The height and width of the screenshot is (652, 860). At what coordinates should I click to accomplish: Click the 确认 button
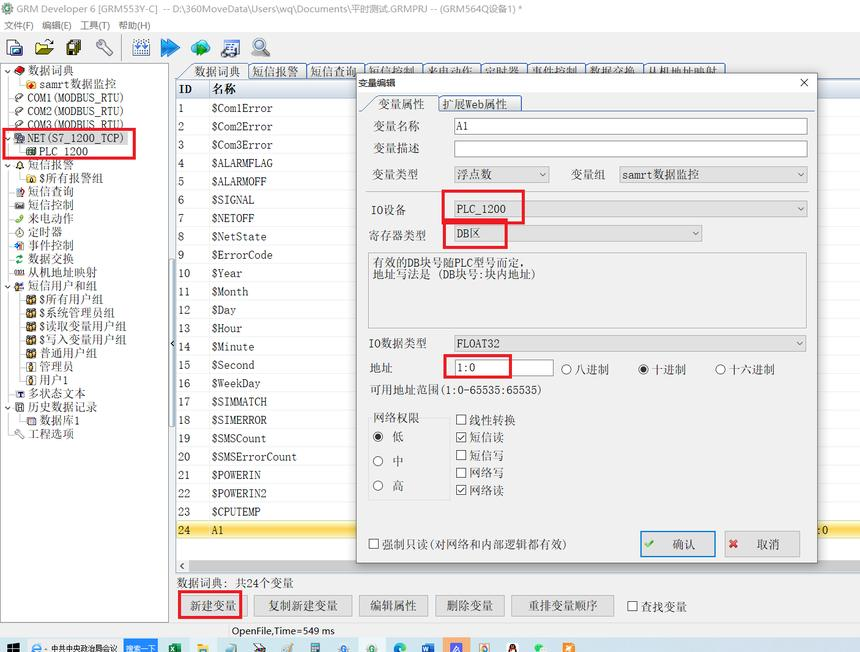click(677, 544)
